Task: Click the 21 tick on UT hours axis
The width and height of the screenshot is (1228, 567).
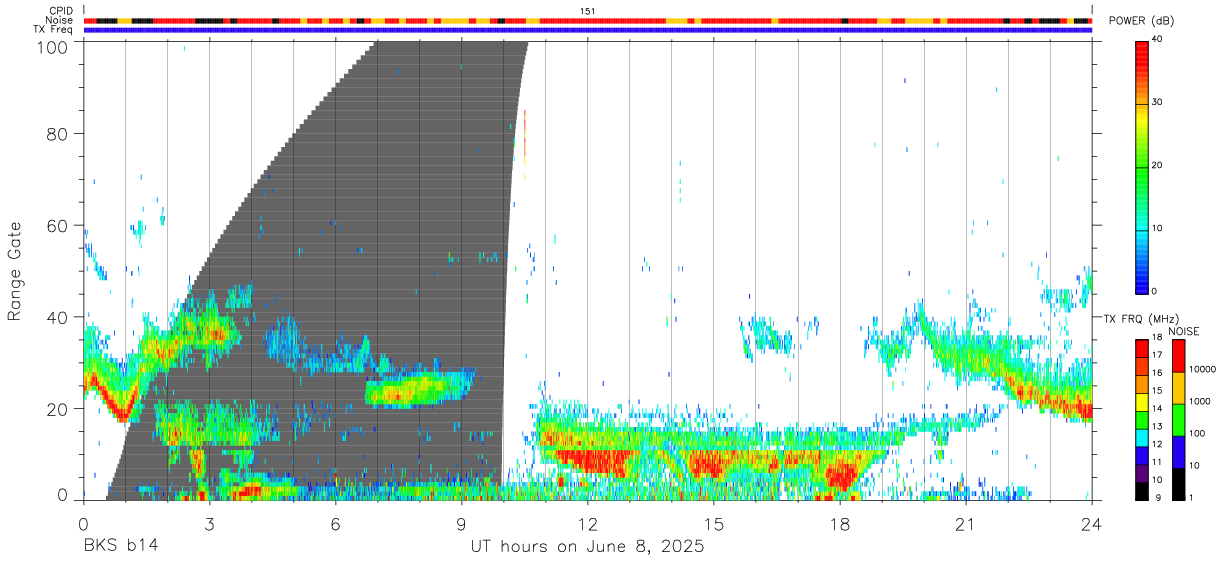Action: point(965,524)
